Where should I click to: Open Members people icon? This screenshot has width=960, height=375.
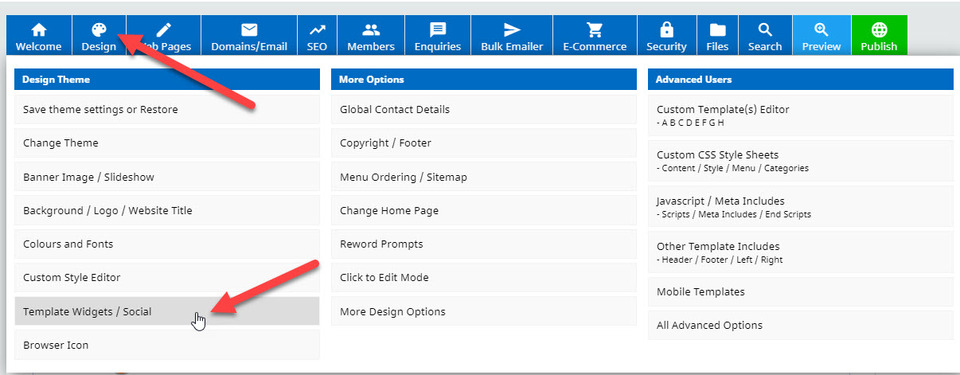(371, 29)
